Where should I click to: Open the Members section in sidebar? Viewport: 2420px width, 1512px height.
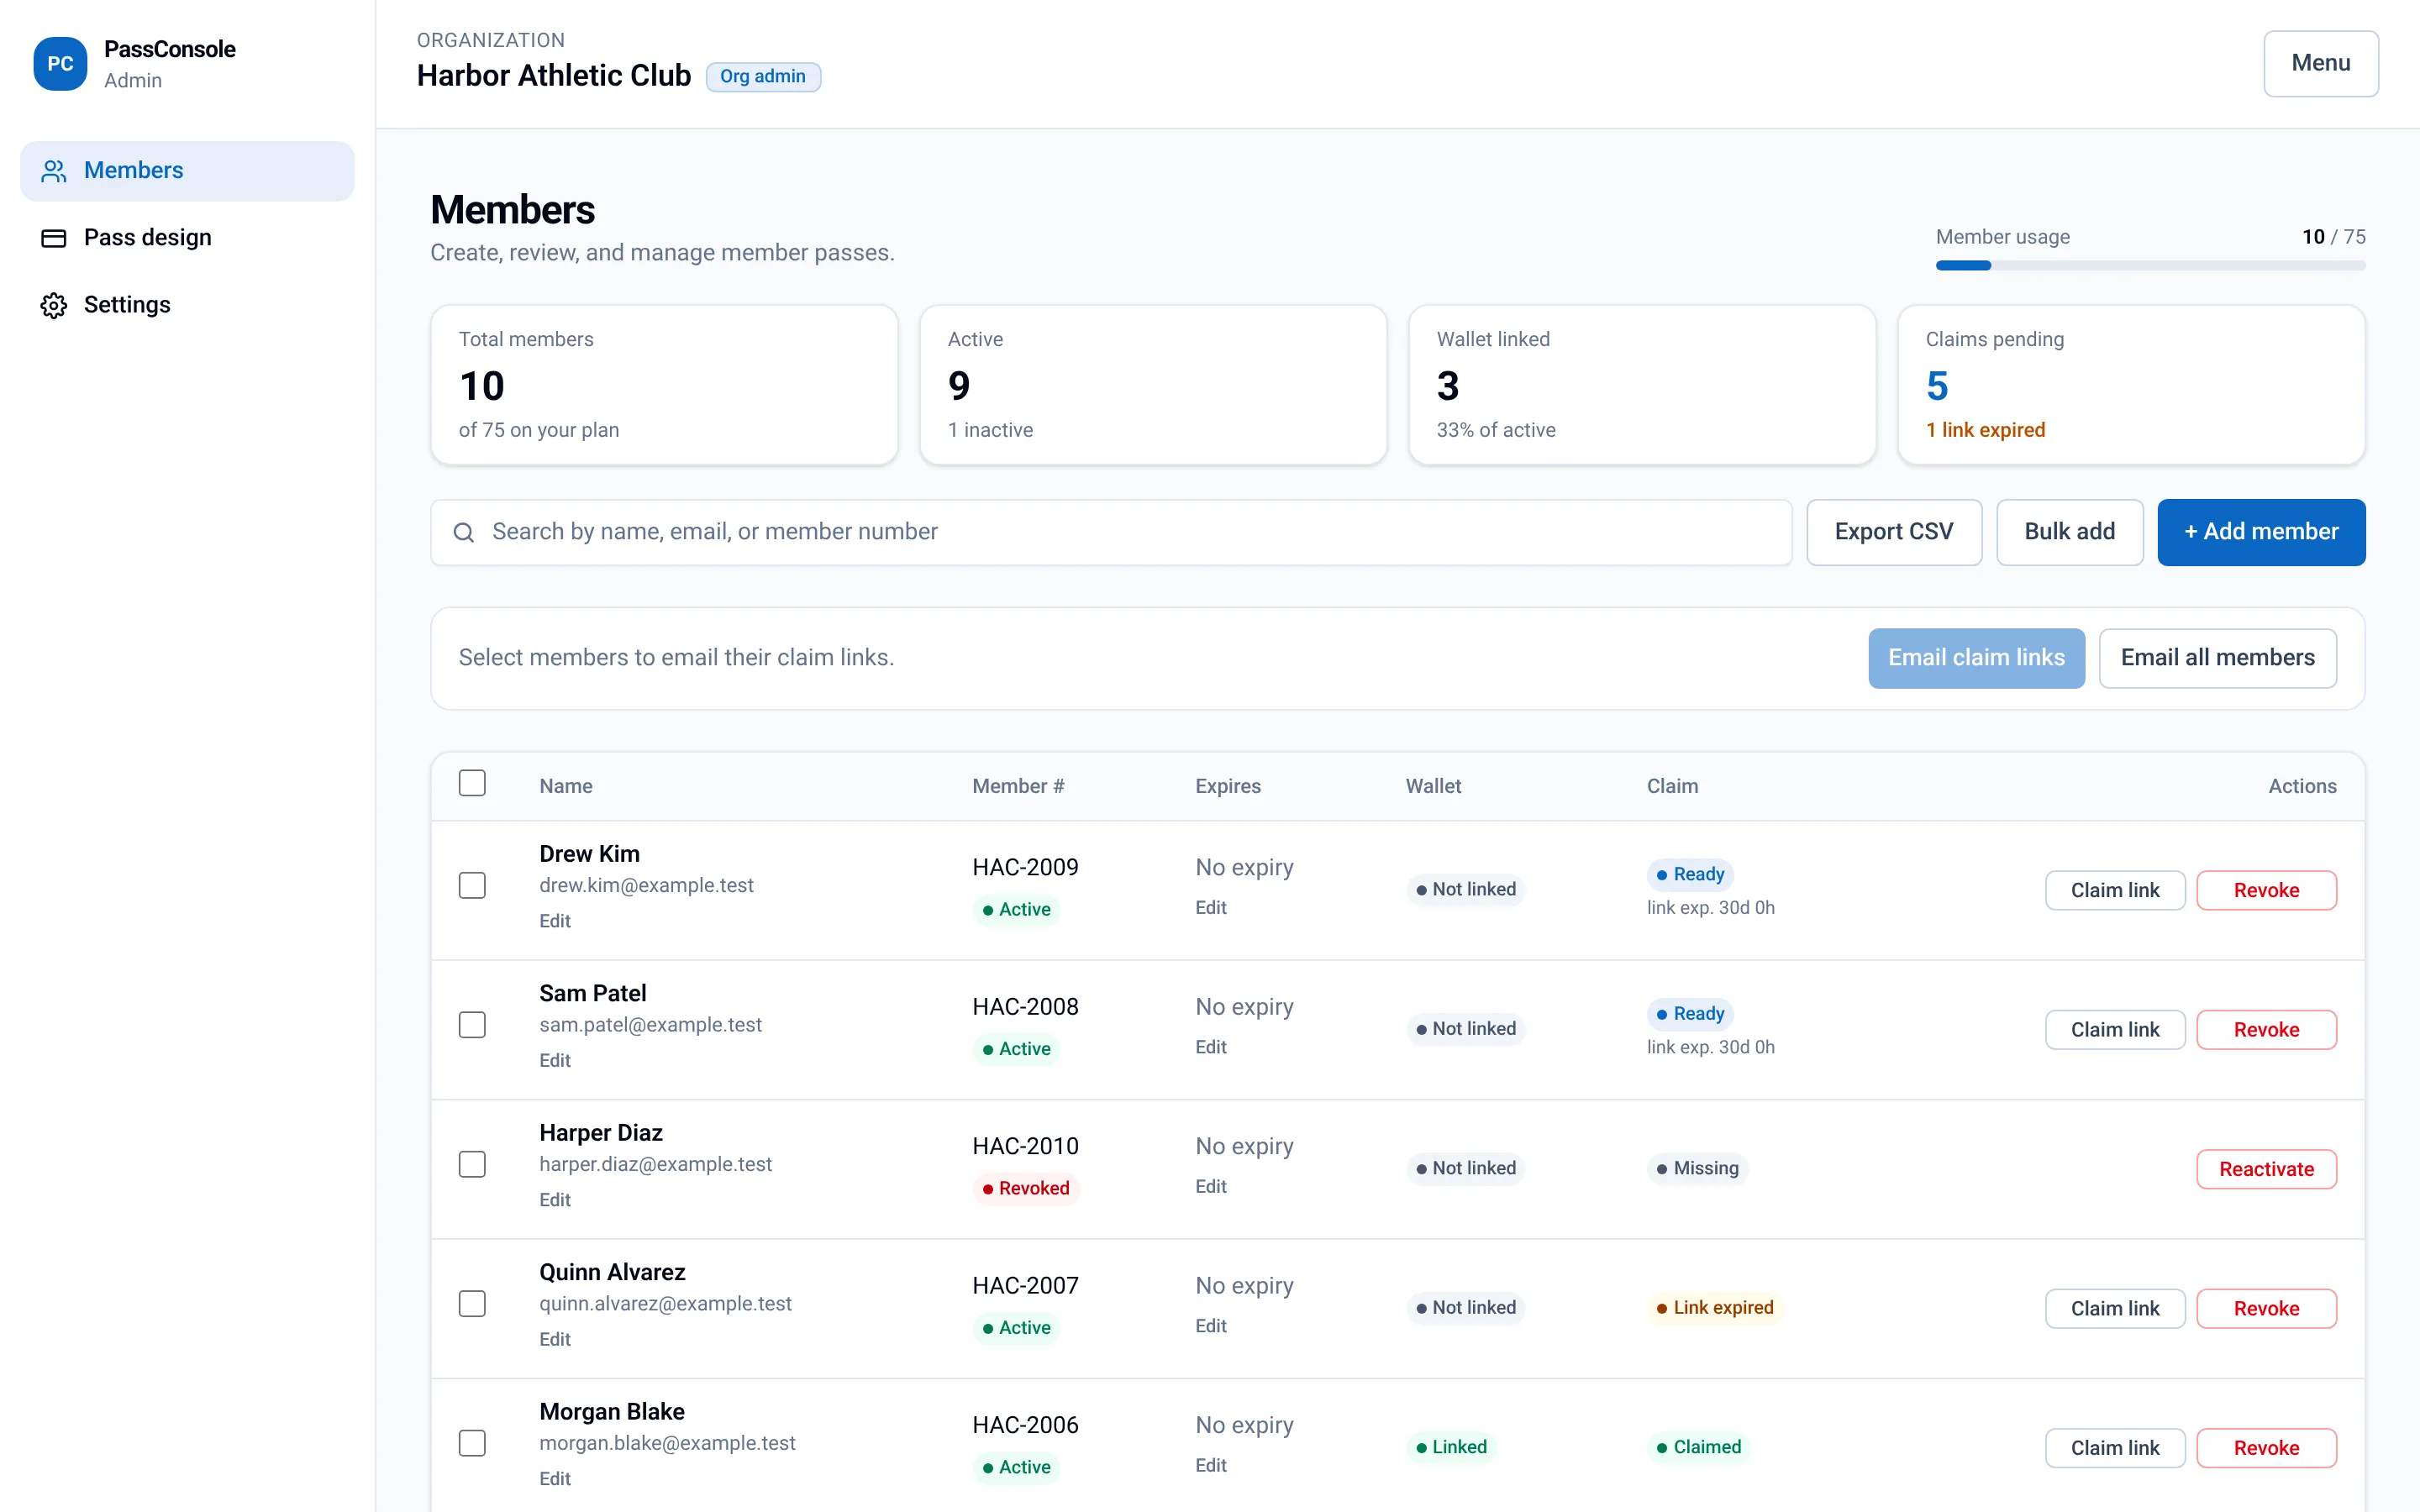tap(187, 171)
